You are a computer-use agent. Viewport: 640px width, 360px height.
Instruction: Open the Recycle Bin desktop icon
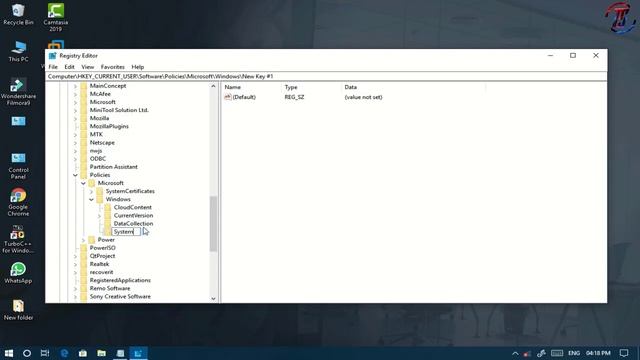[18, 14]
